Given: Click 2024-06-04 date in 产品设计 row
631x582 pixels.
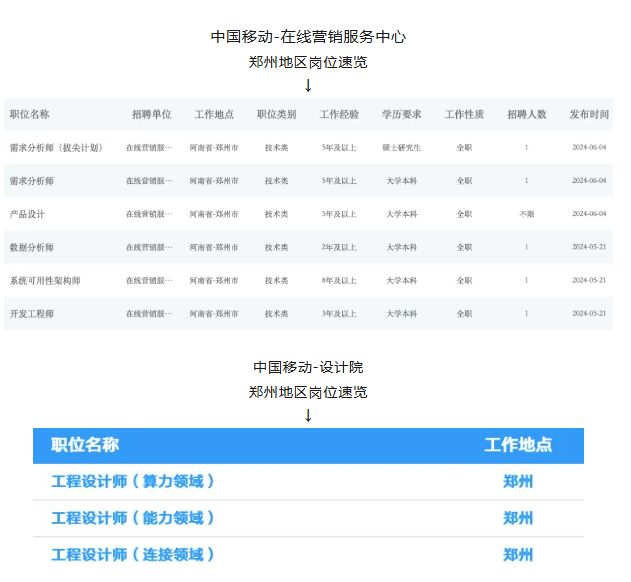Looking at the screenshot, I should click(x=589, y=214).
